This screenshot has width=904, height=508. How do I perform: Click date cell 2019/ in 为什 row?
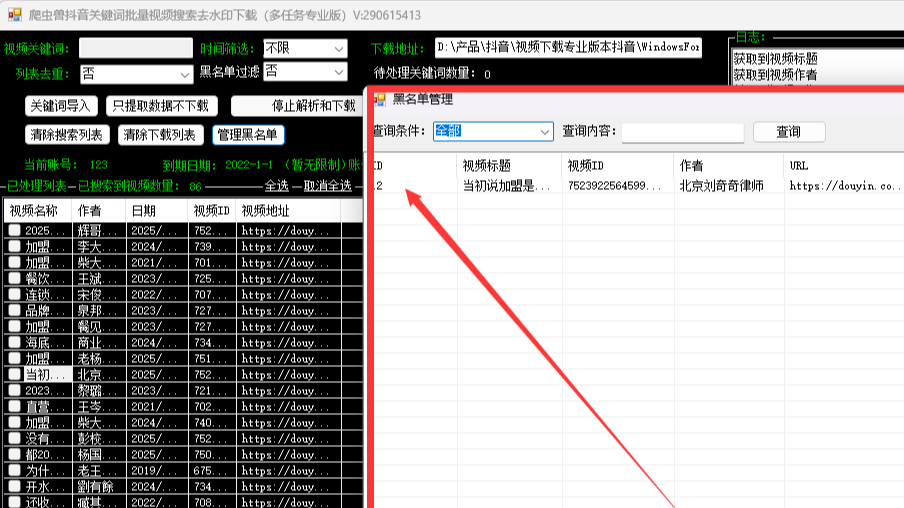pos(157,471)
